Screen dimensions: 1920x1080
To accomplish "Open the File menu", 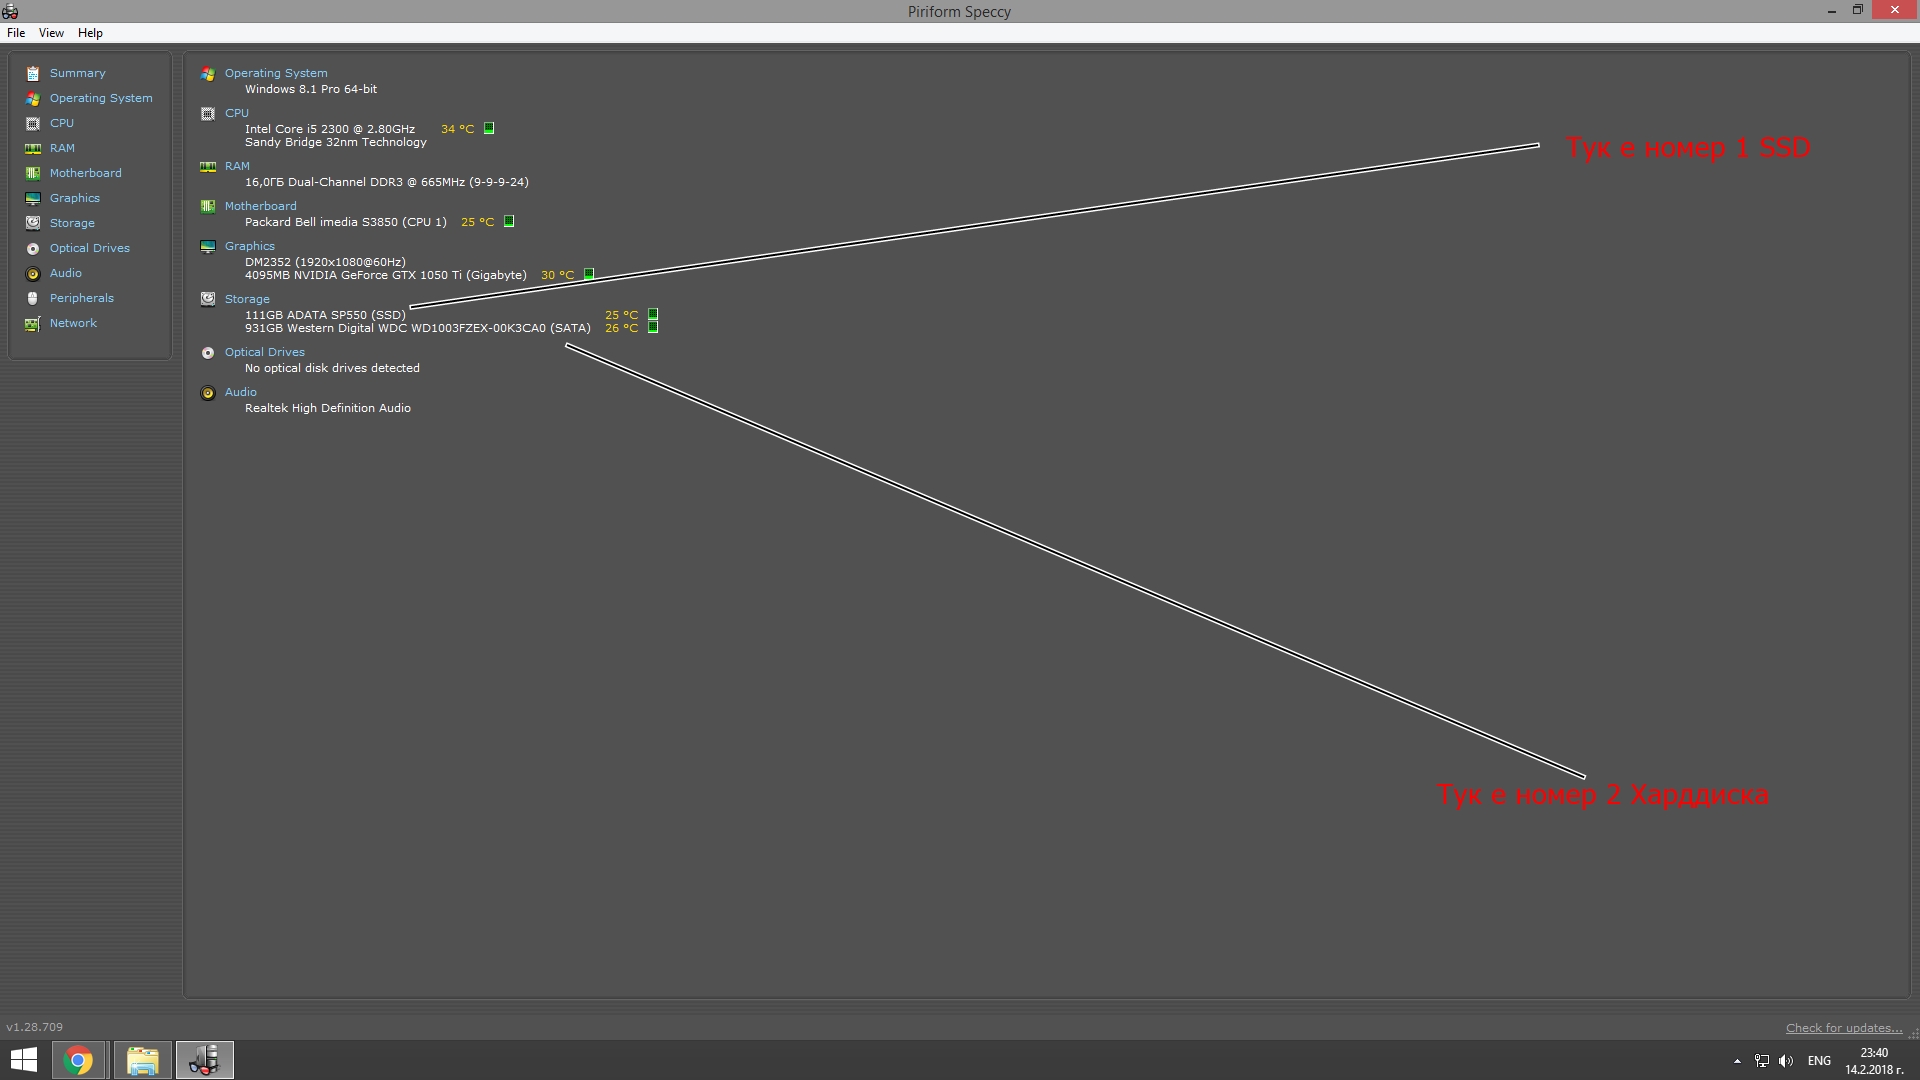I will [16, 33].
